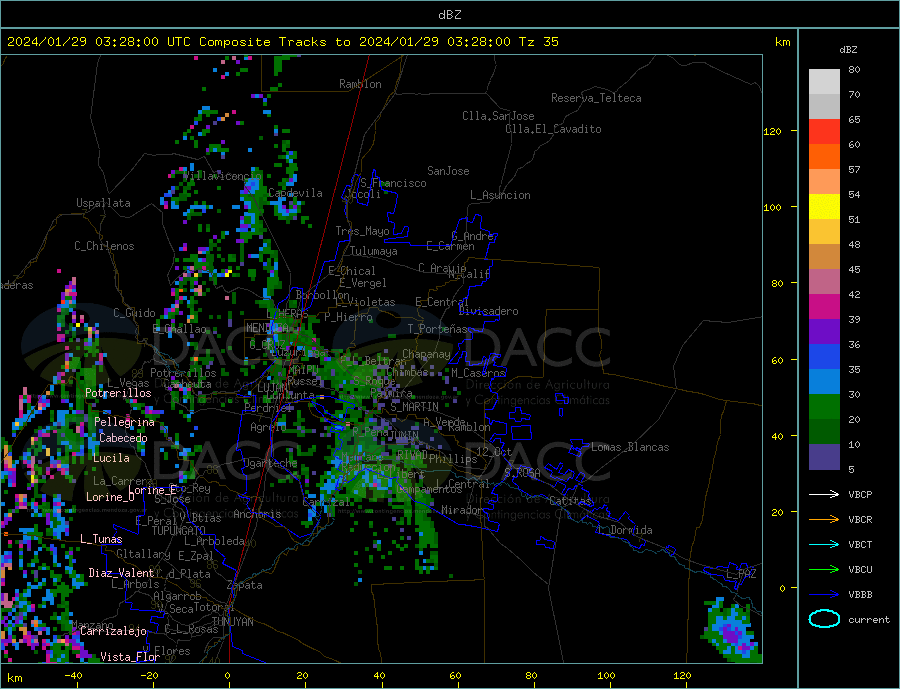Click the storm cell at map's southeast corner
Screen dimensions: 900x689
[x=732, y=630]
